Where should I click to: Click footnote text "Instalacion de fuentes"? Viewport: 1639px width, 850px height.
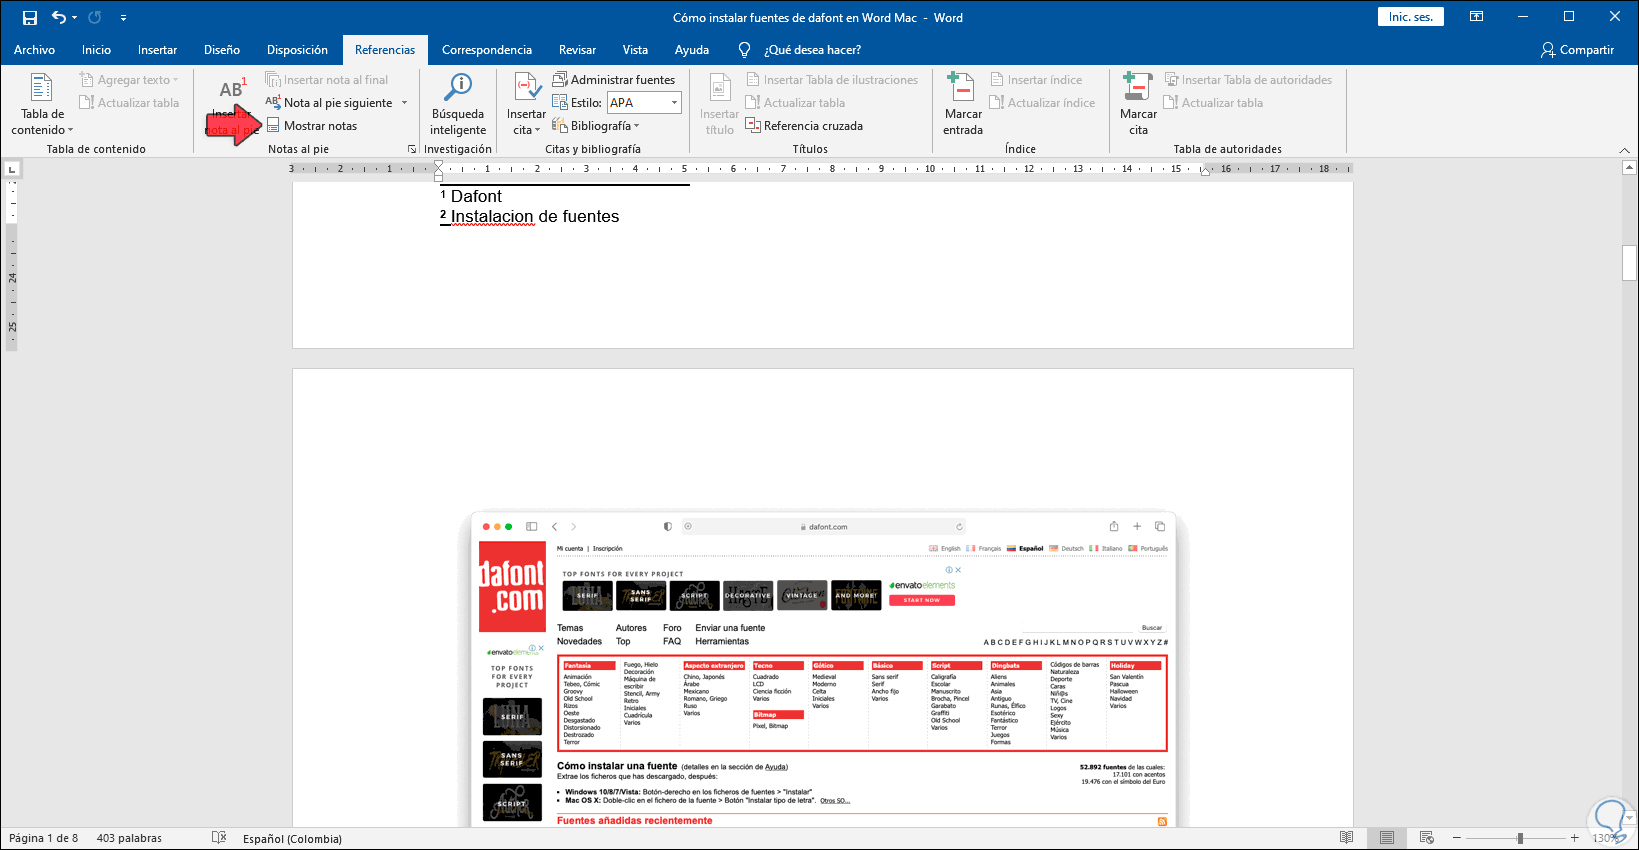[535, 216]
